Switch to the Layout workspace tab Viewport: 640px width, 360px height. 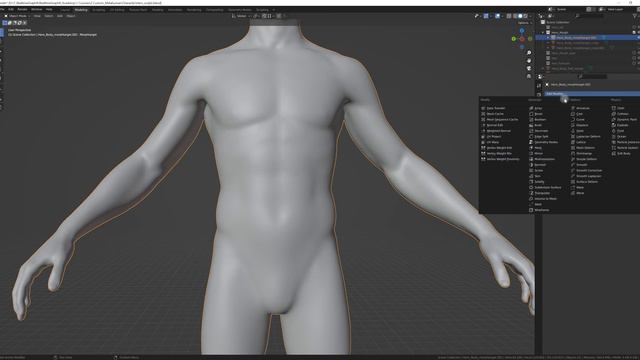[65, 9]
